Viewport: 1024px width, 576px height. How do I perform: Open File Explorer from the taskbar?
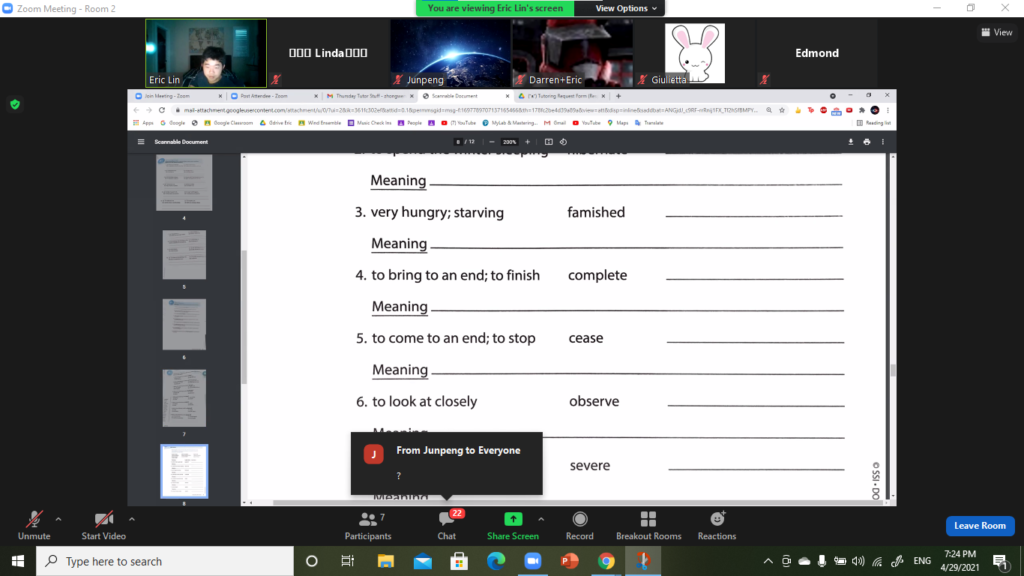coord(386,561)
